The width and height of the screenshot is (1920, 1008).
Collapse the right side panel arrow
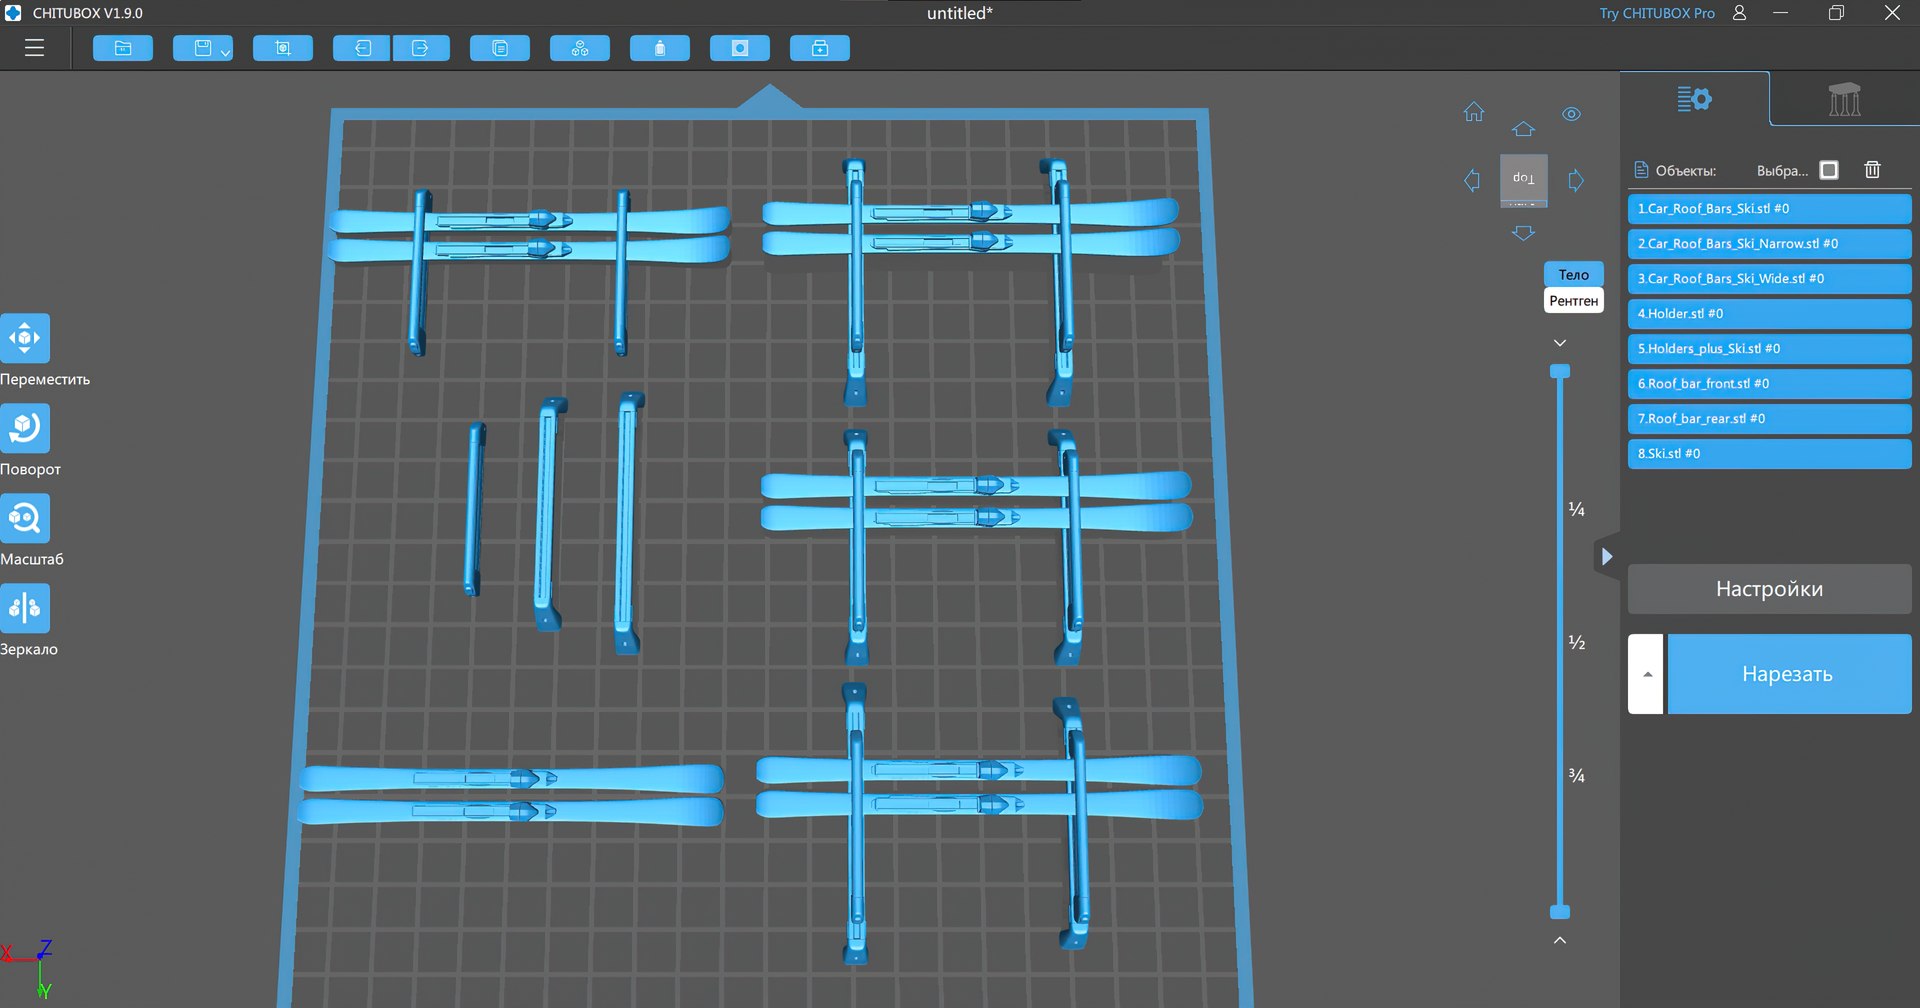[x=1606, y=557]
